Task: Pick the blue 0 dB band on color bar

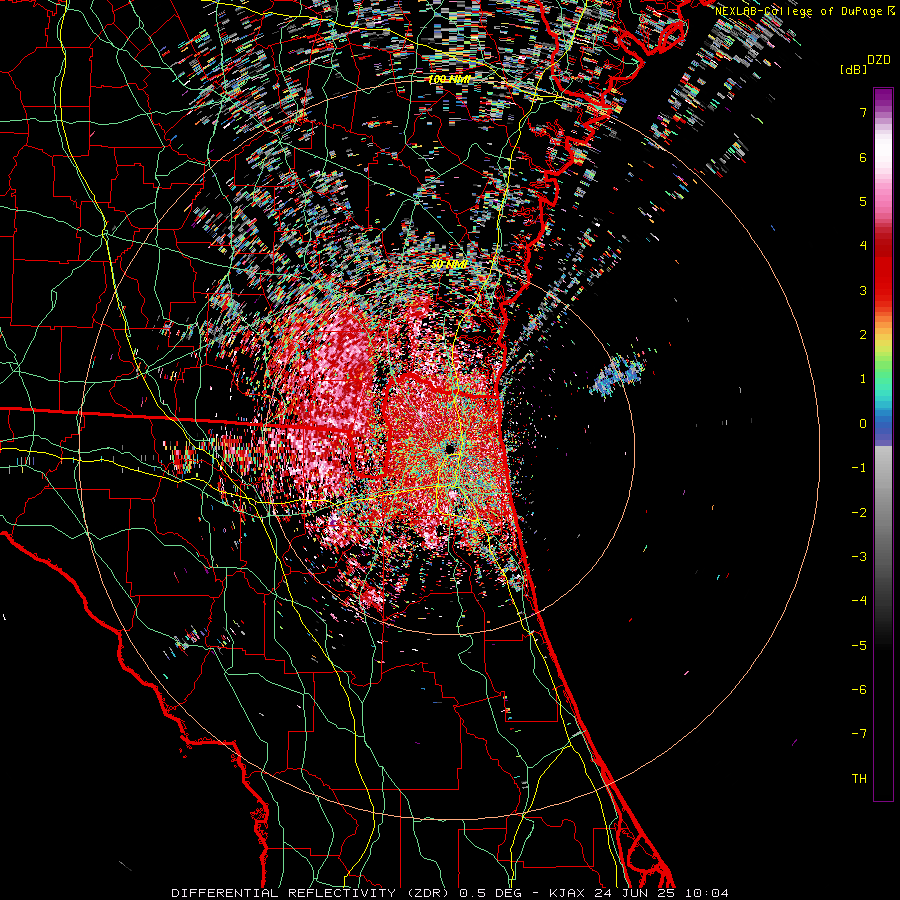Action: (883, 425)
